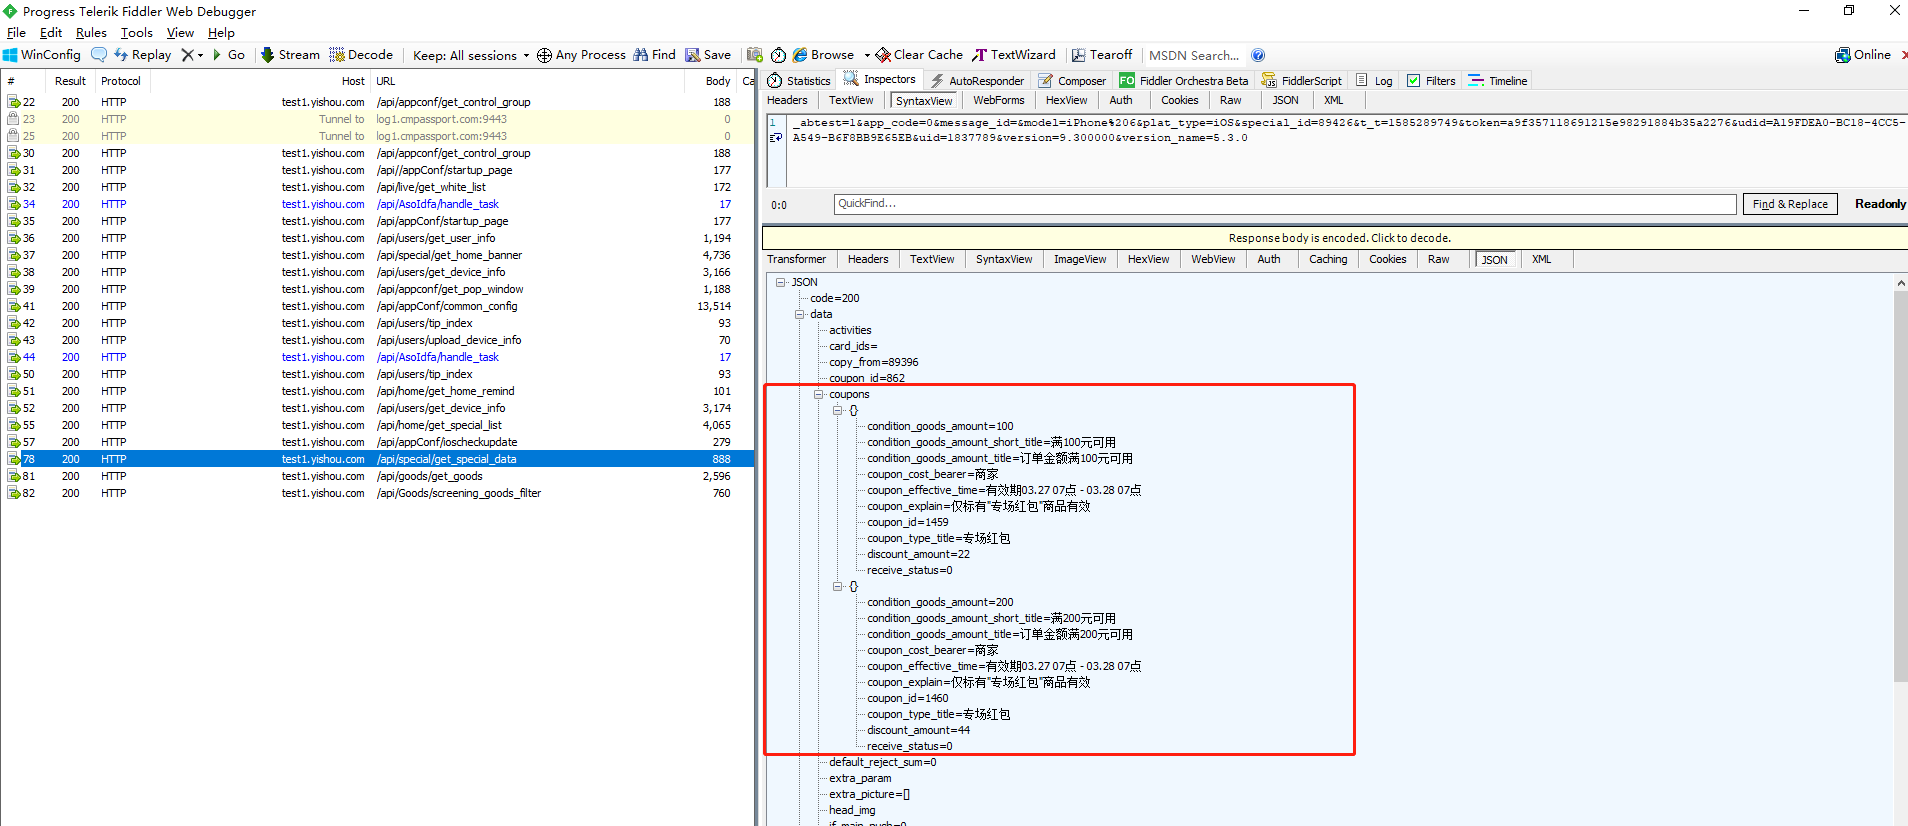
Task: Click the timer stopwatch toolbar icon
Action: [778, 55]
